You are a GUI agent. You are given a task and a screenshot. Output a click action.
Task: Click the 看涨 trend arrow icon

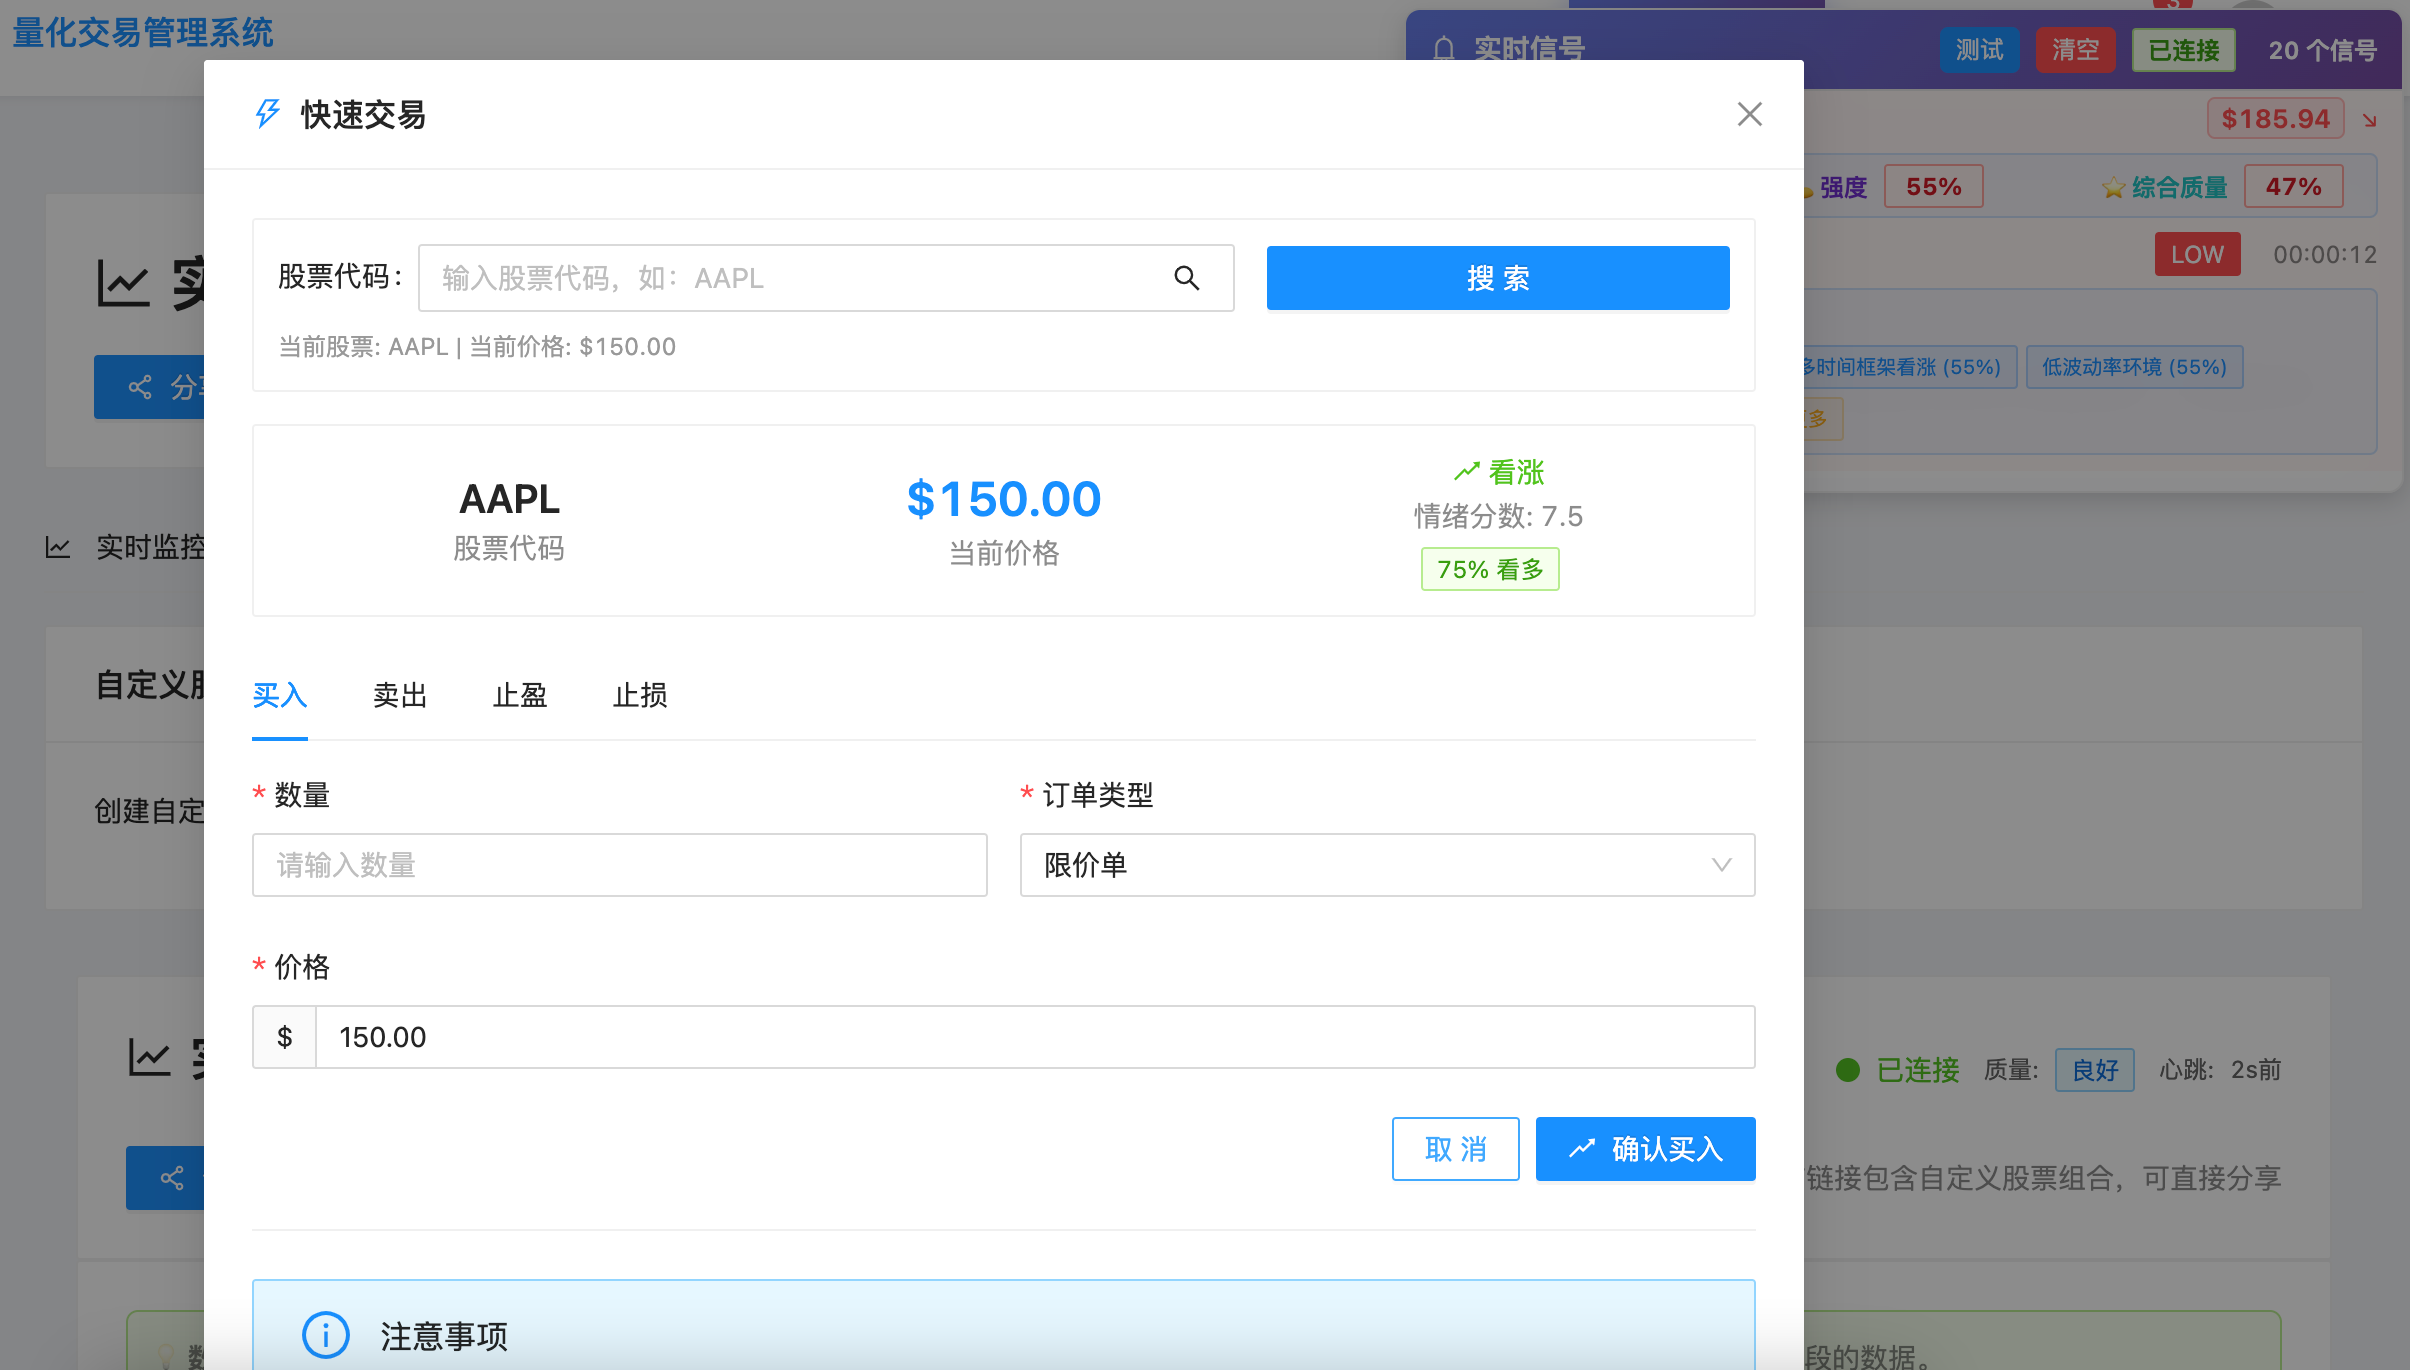pos(1466,471)
